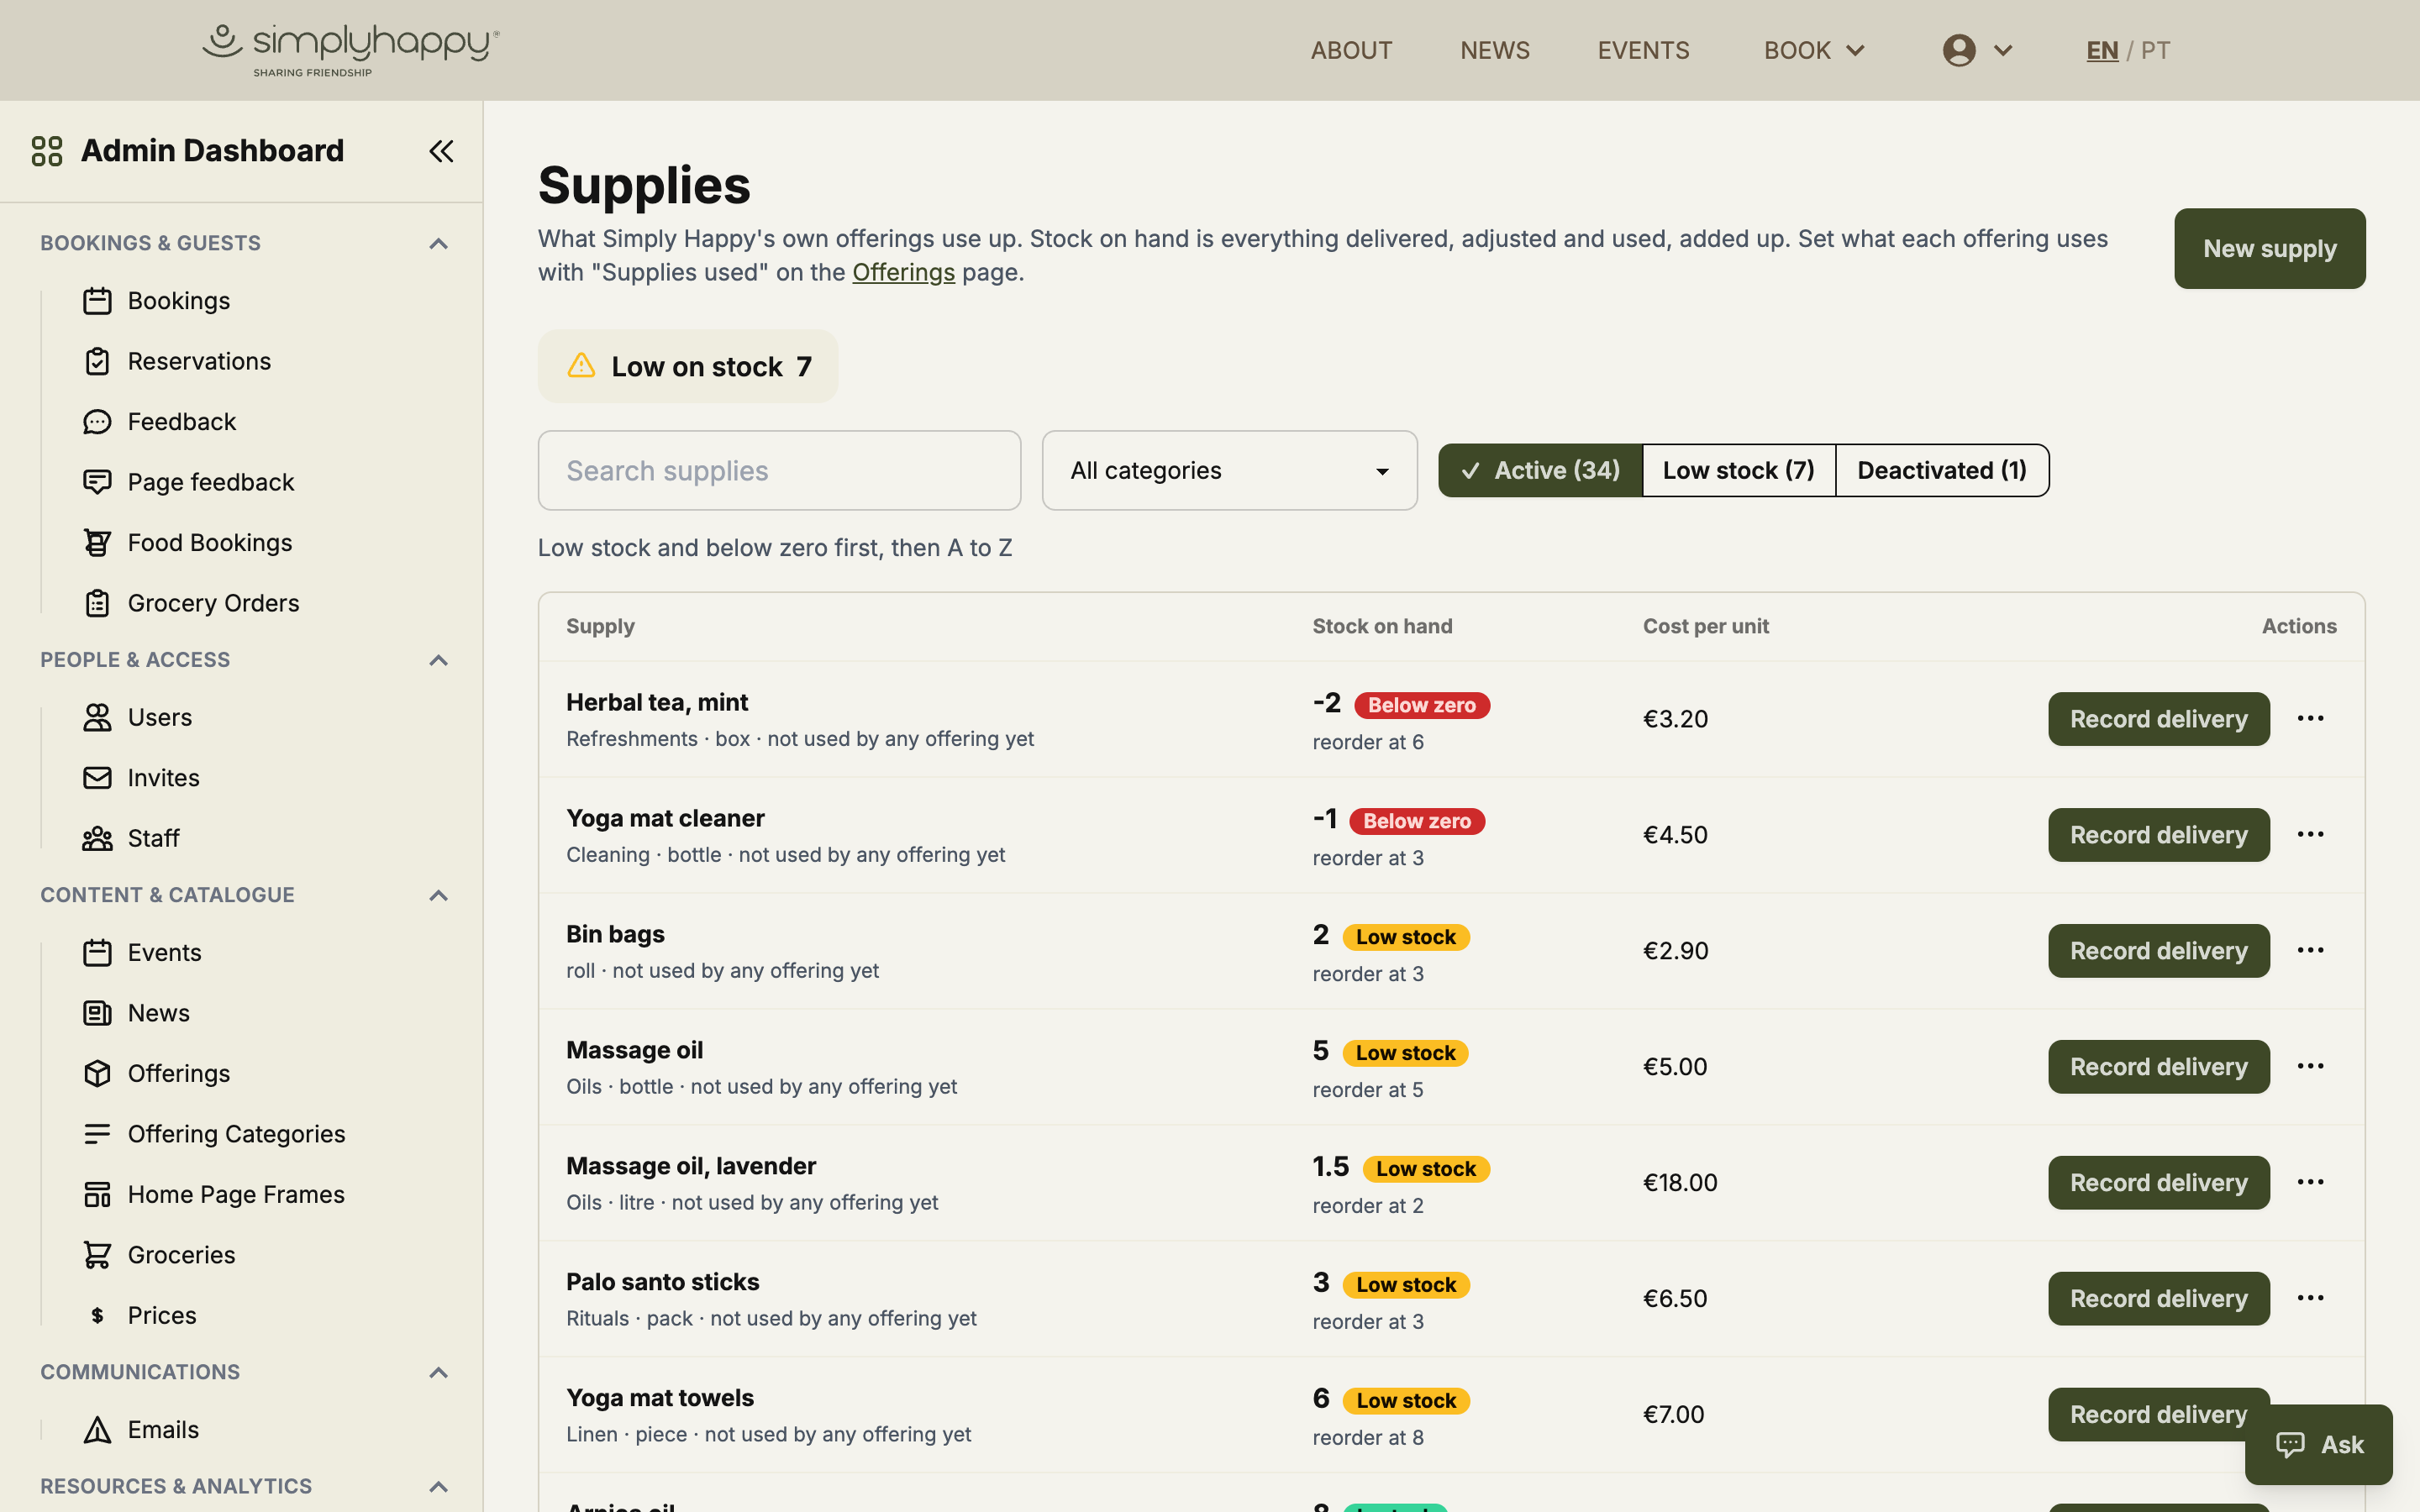Open Users via its people icon

[x=97, y=717]
